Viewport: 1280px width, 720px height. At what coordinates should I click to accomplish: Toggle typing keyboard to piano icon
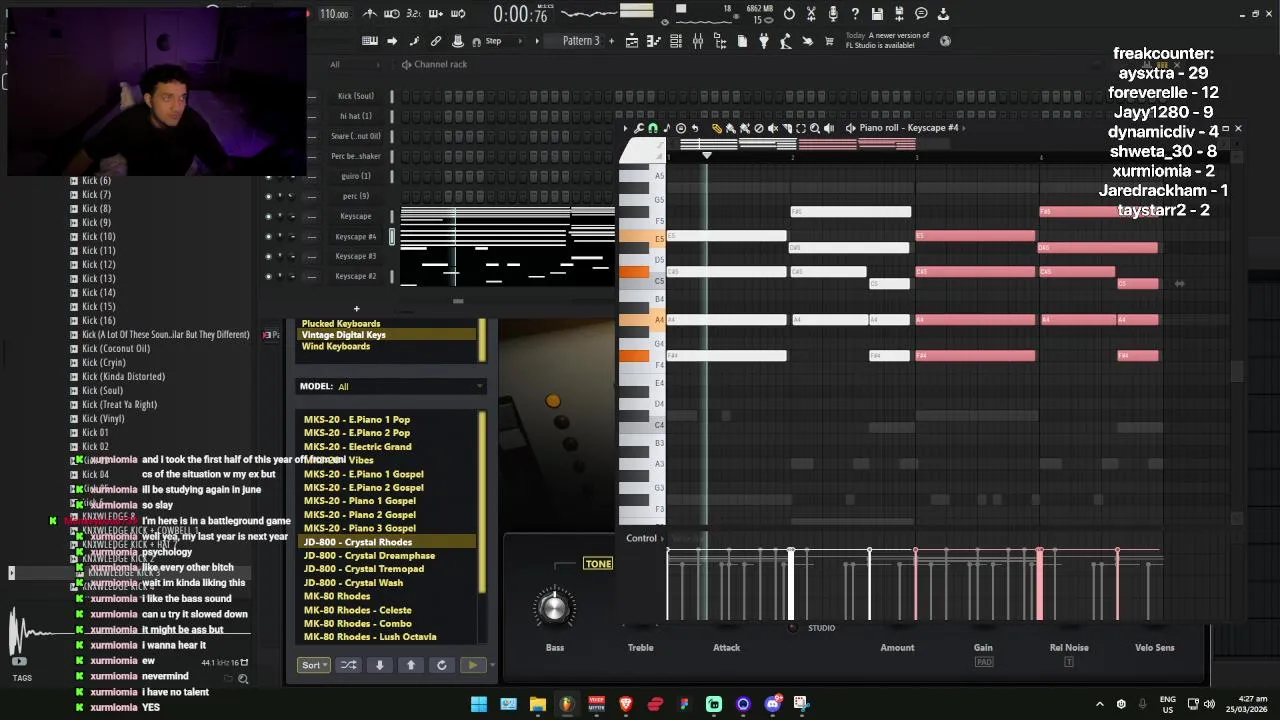point(370,41)
